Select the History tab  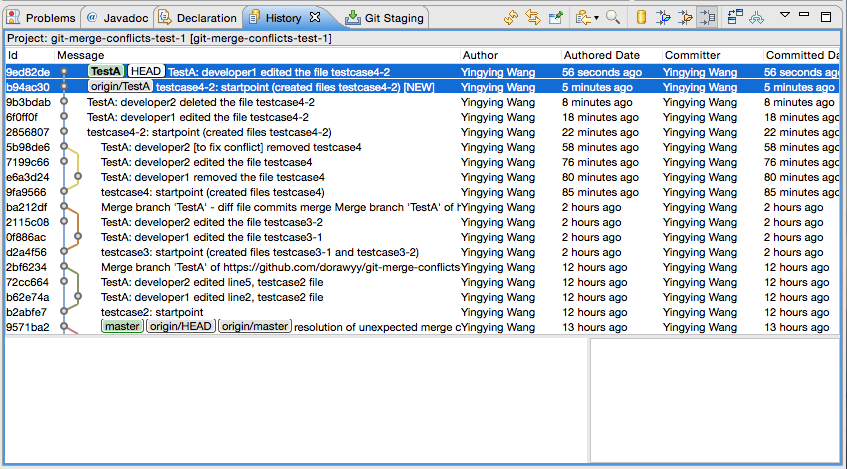(283, 18)
